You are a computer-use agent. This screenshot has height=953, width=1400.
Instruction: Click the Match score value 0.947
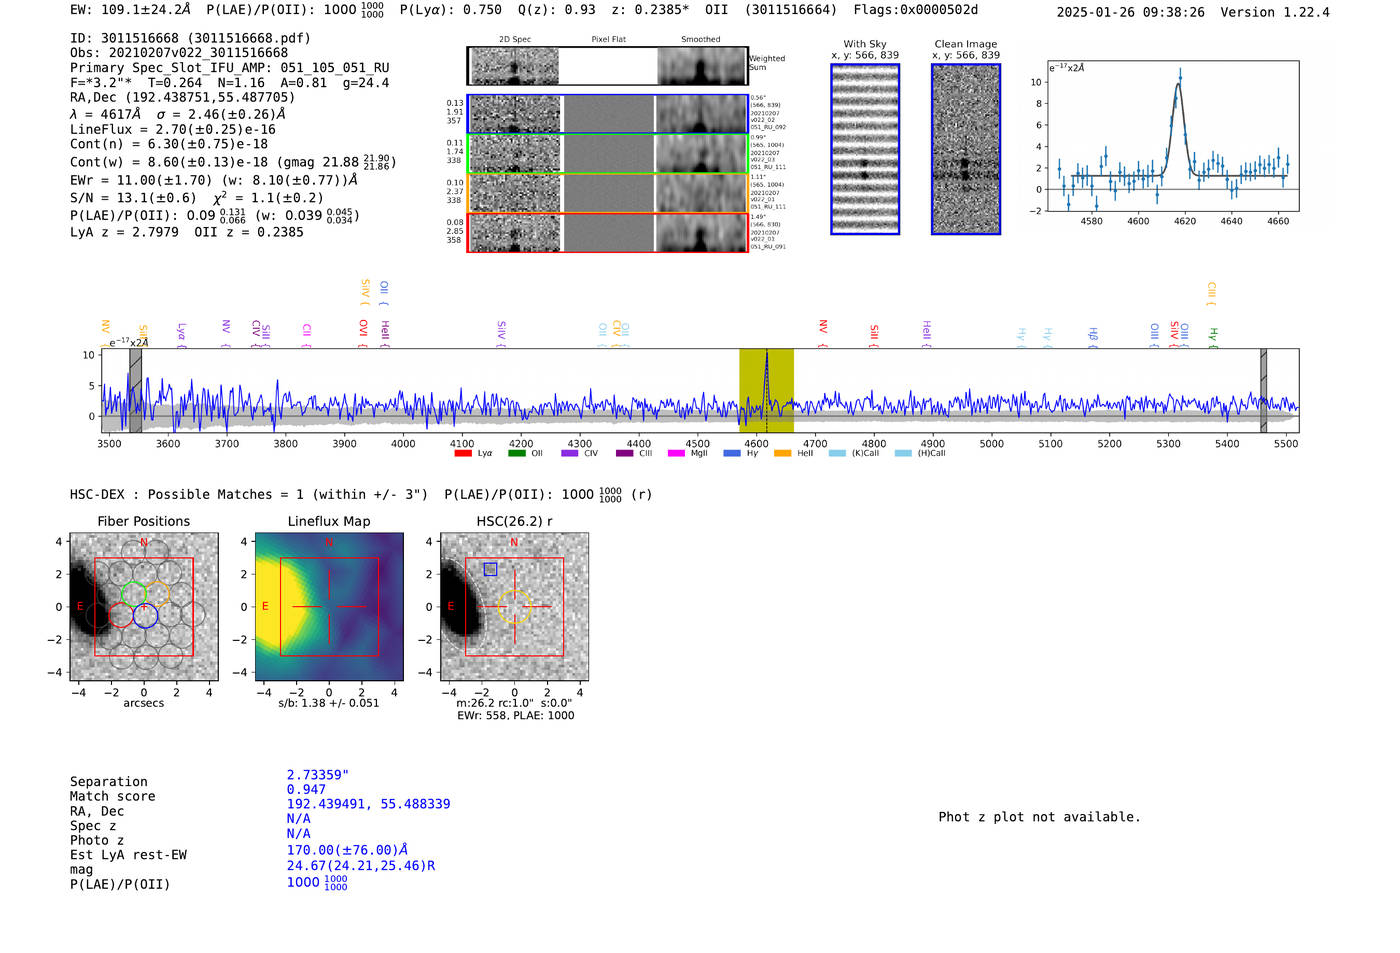click(306, 790)
